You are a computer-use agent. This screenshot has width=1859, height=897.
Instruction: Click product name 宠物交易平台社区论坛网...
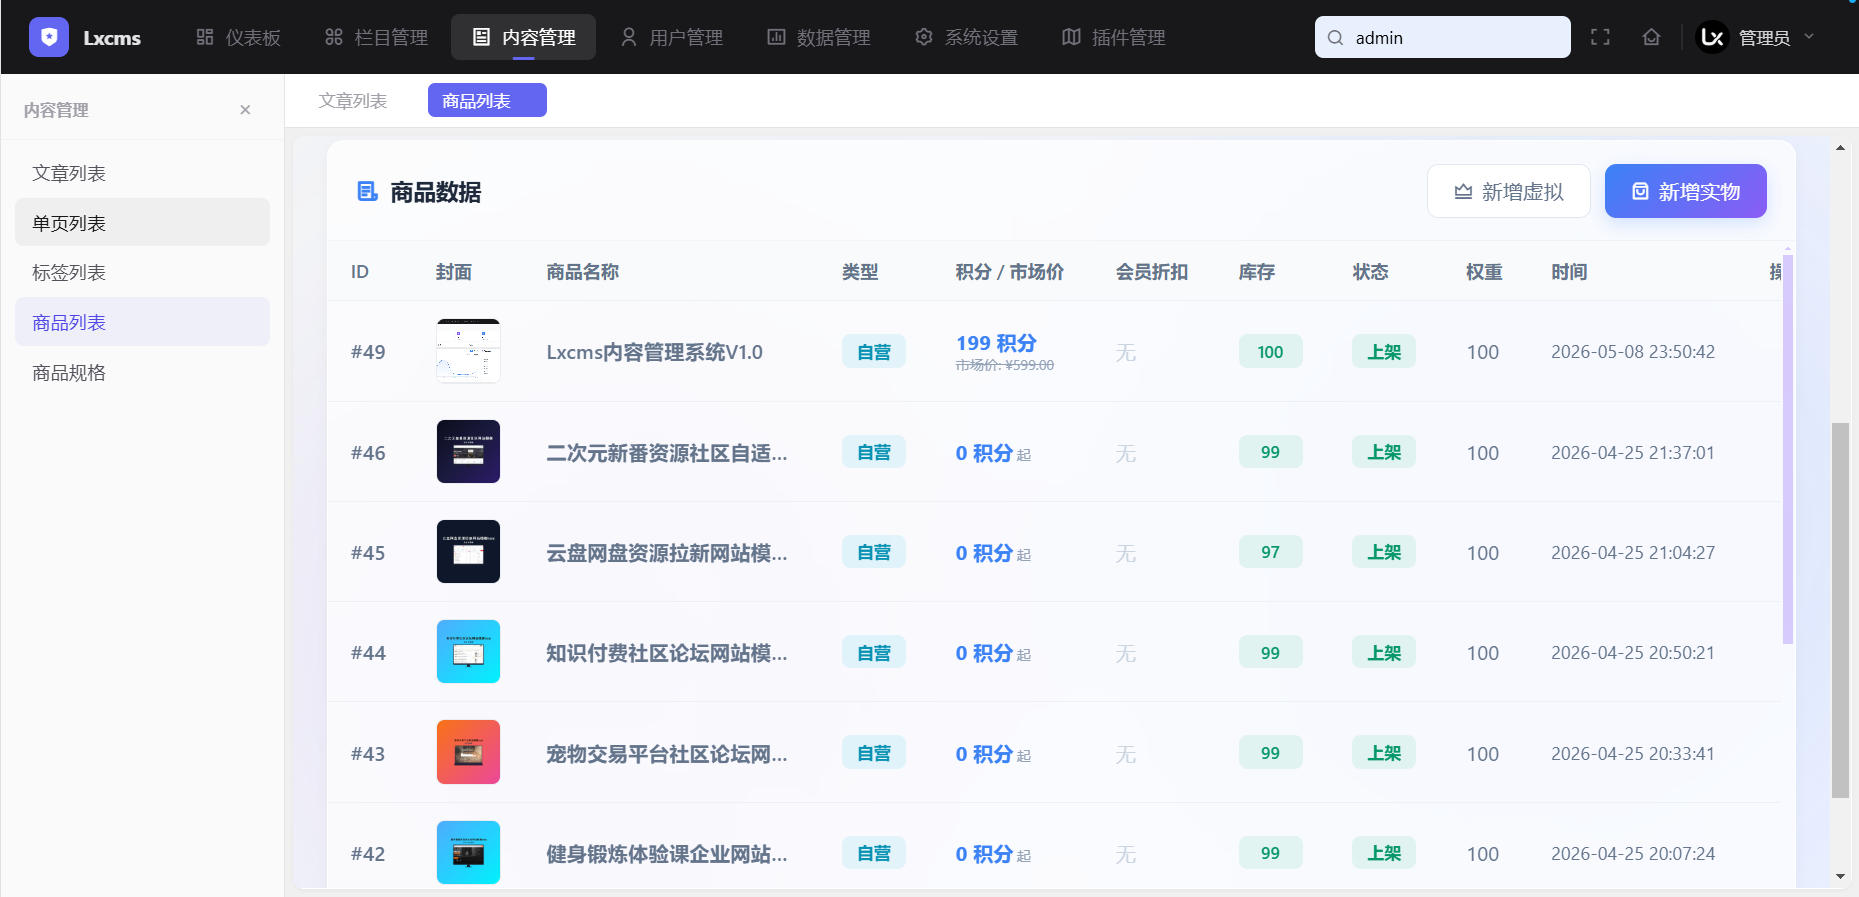point(666,754)
